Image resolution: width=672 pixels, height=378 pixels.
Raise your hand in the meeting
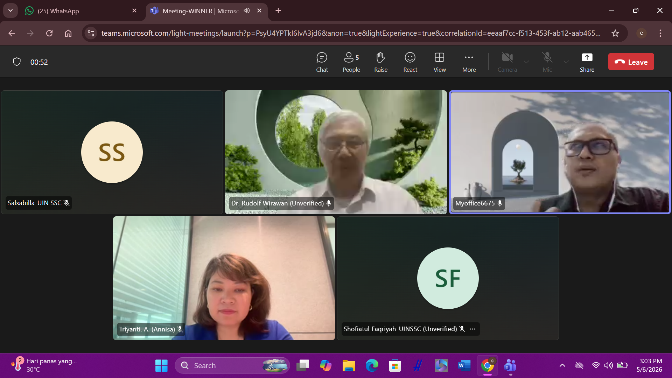pyautogui.click(x=381, y=62)
